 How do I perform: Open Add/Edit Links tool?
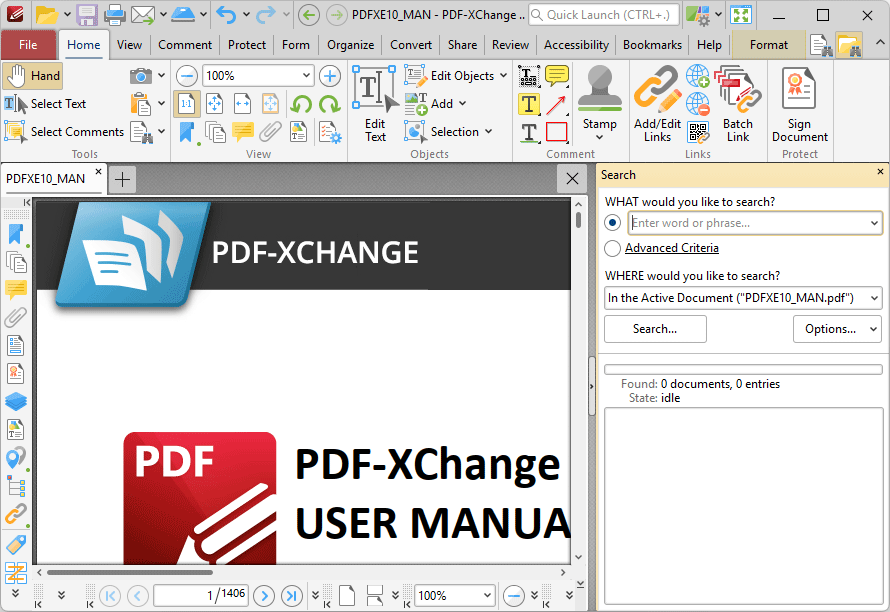coord(657,103)
